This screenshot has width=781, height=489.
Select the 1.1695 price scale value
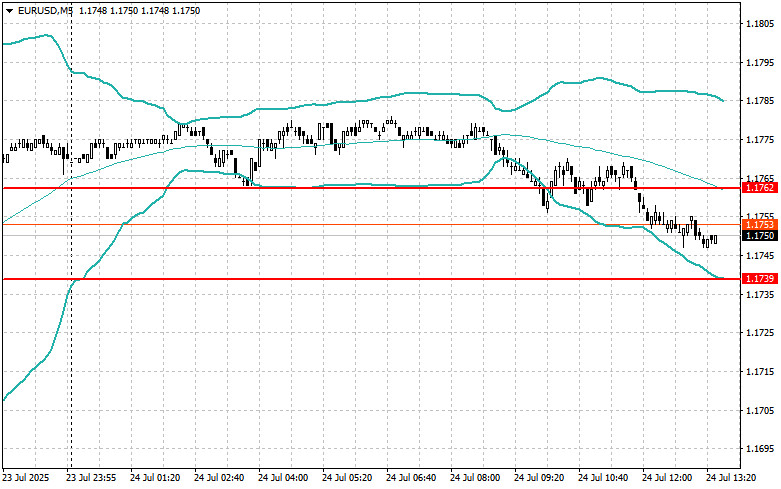[x=760, y=449]
